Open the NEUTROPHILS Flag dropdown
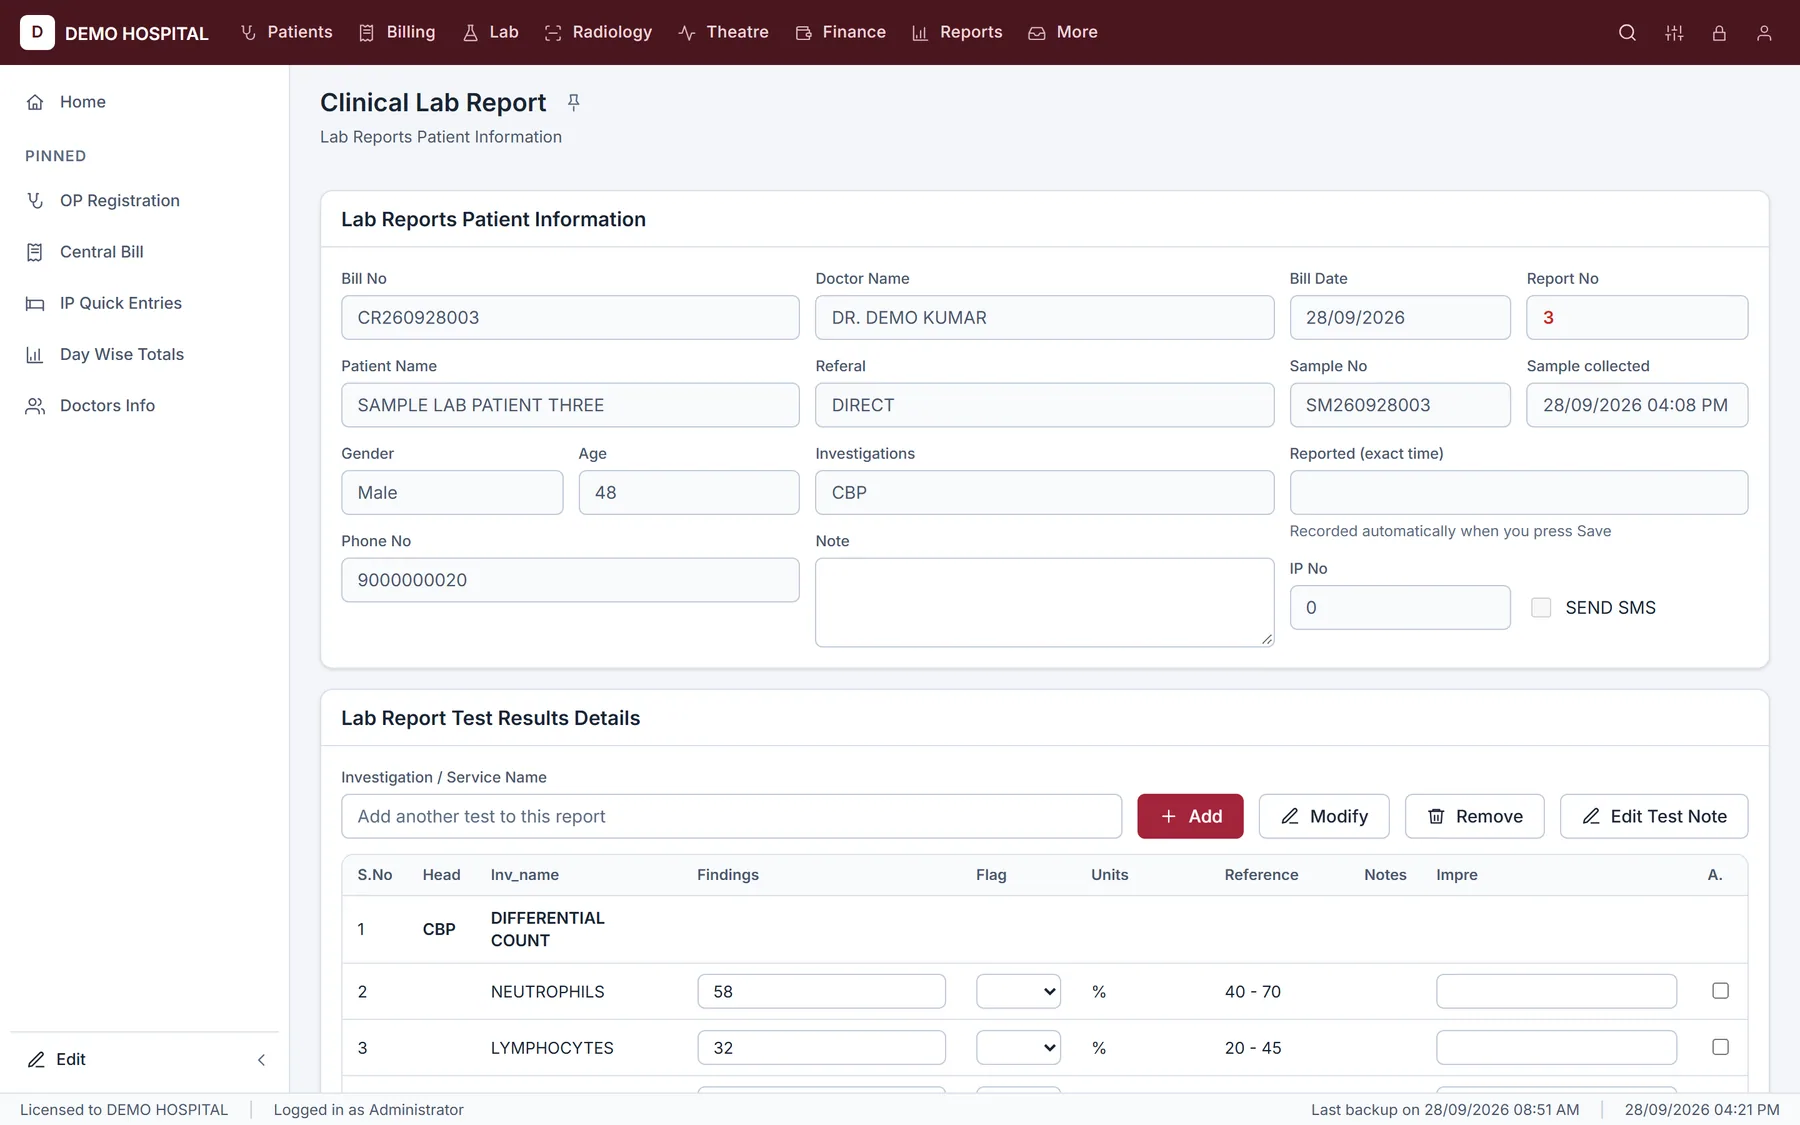 [x=1018, y=991]
